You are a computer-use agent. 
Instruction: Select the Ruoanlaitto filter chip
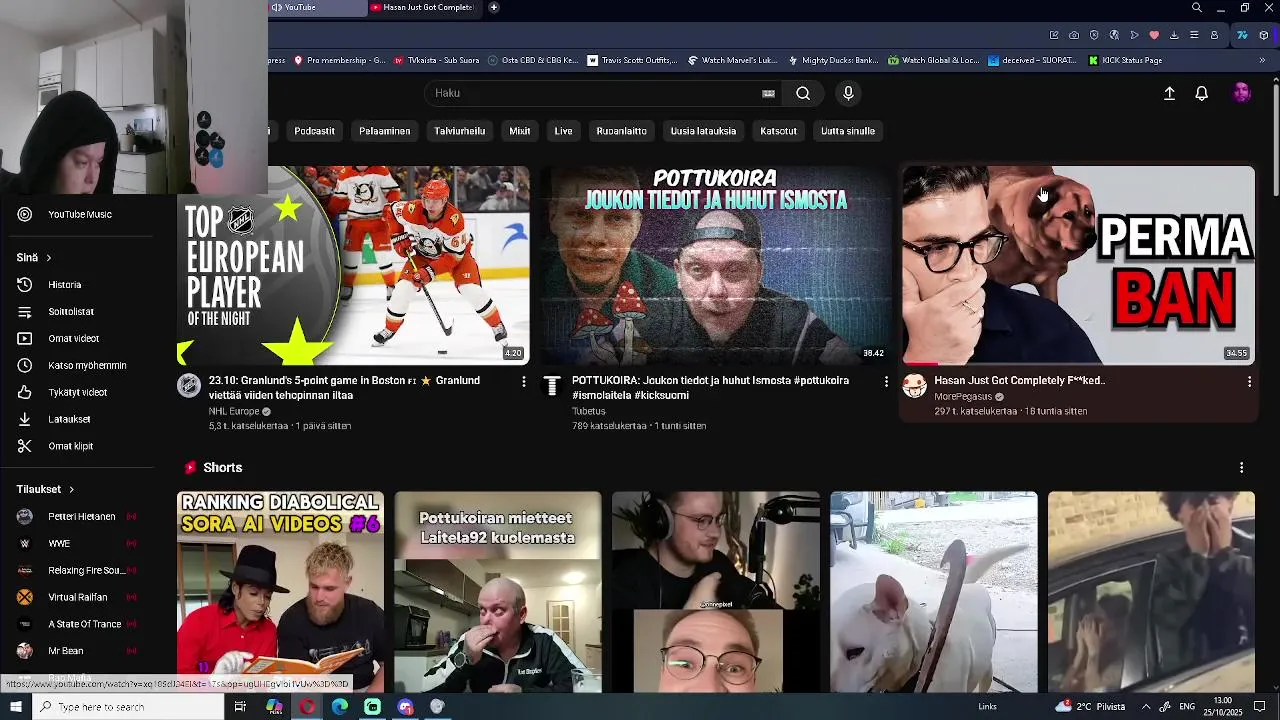[622, 131]
